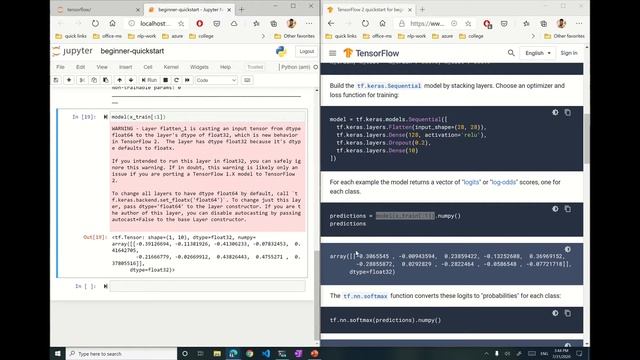Image resolution: width=640 pixels, height=360 pixels.
Task: Open the TensorFlow hamburger navigation menu
Action: 333,53
